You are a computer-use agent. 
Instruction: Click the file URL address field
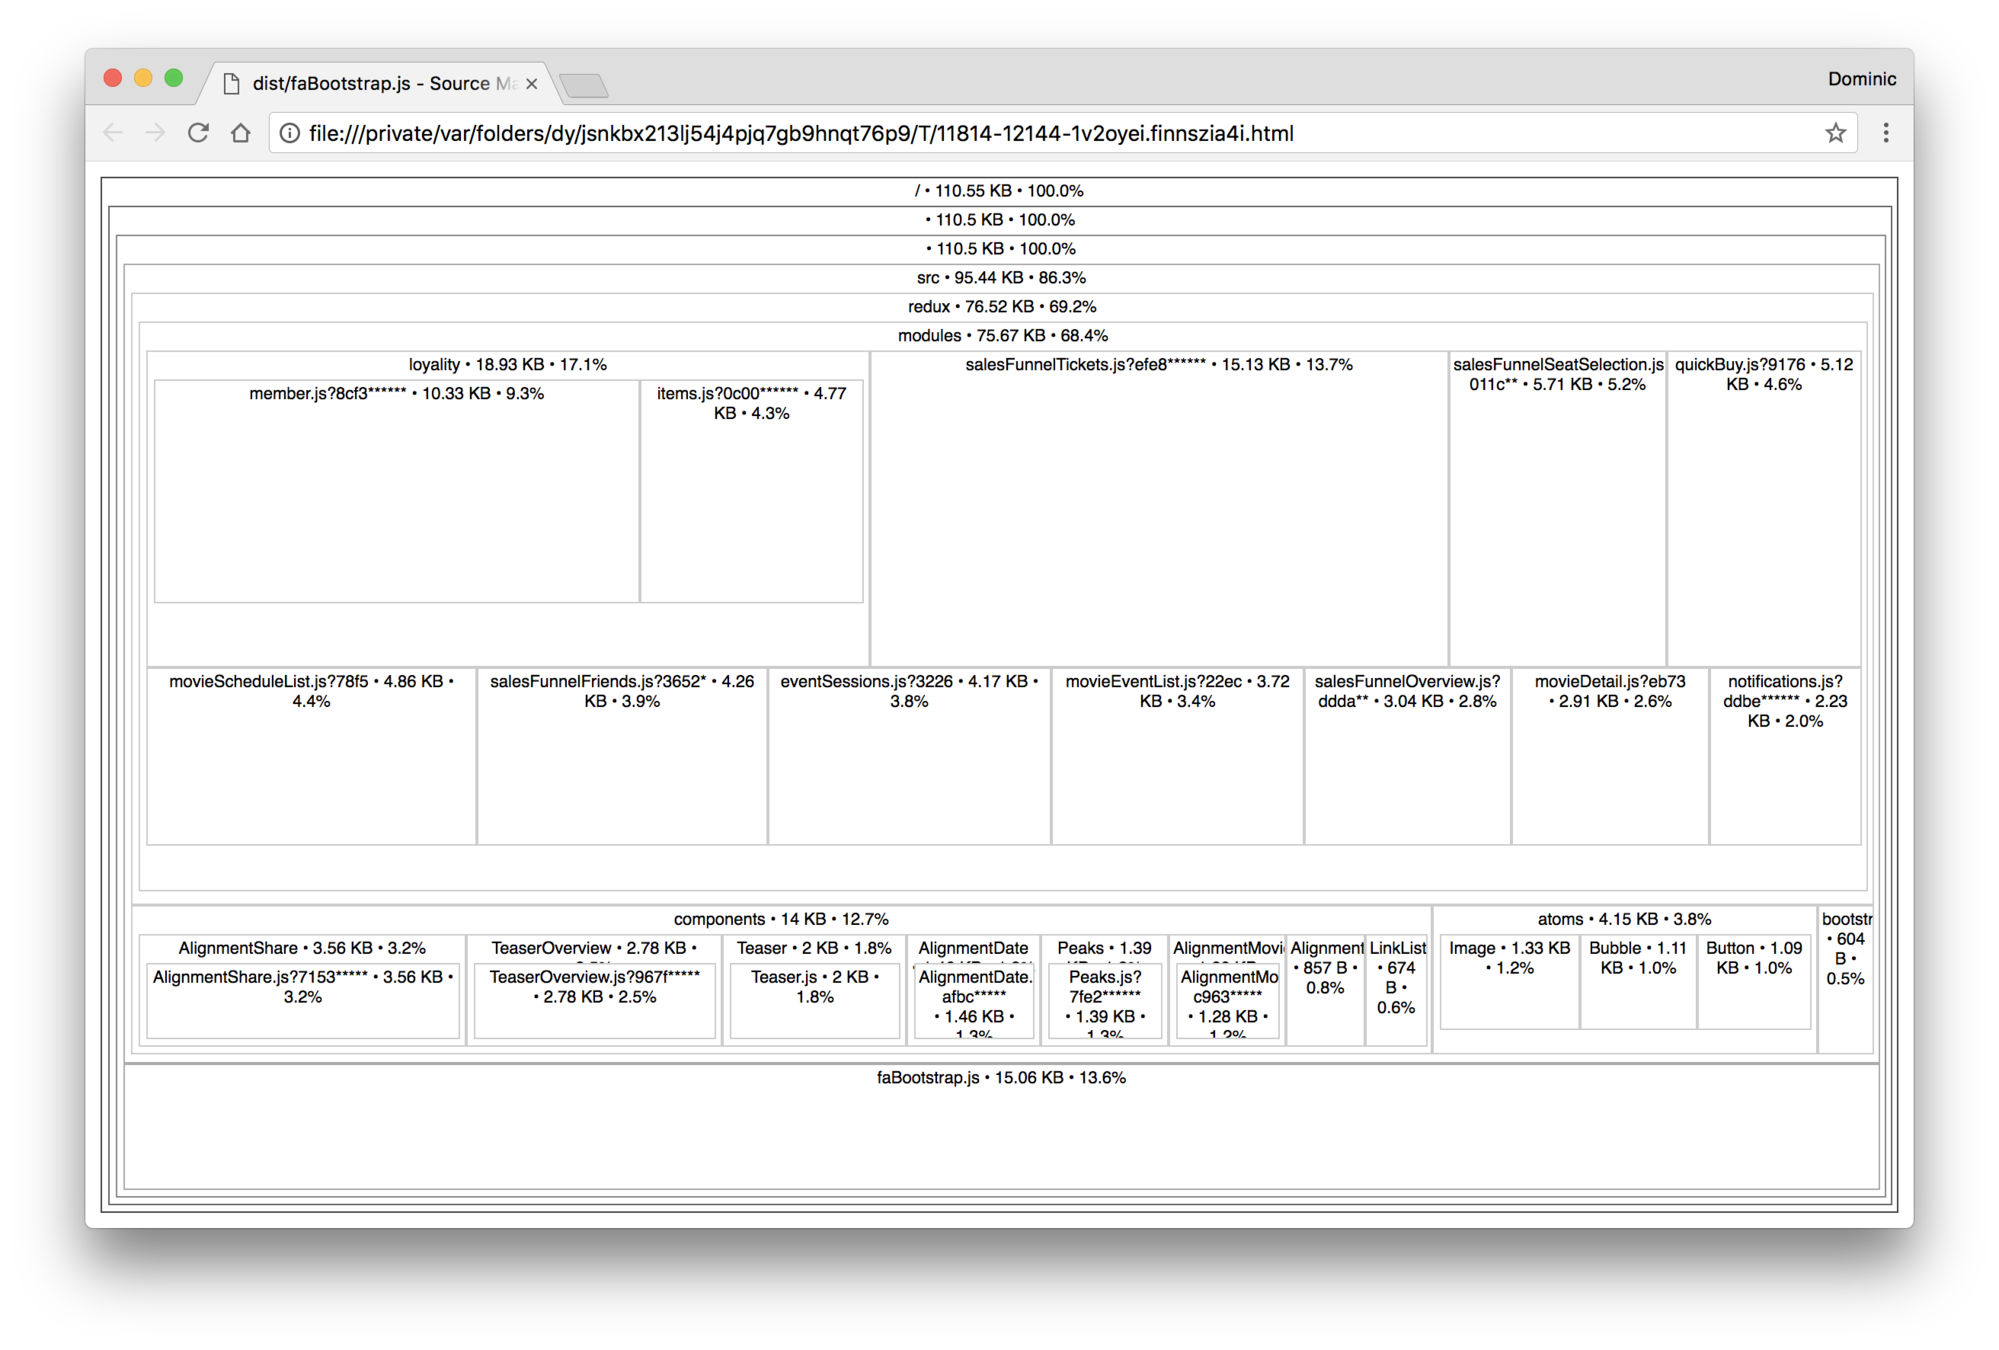coord(800,133)
